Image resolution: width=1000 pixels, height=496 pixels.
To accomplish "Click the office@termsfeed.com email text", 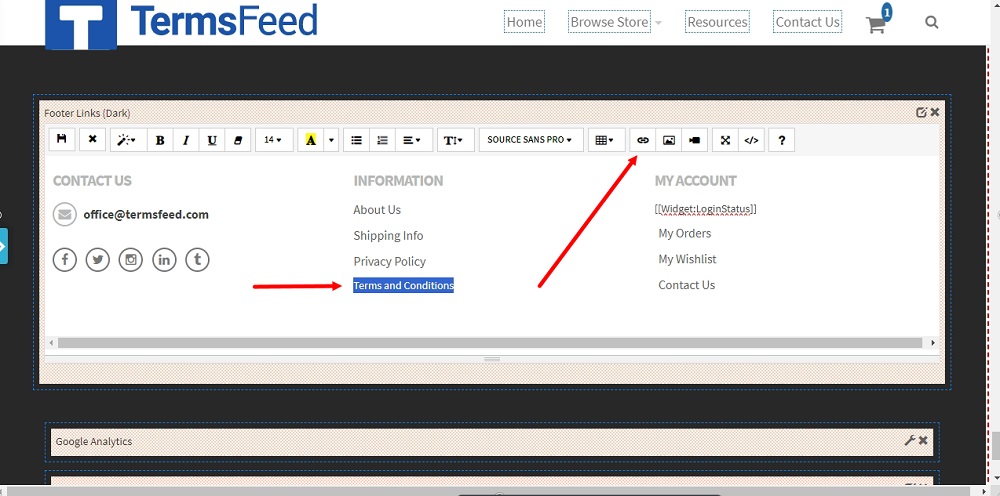I will [x=146, y=214].
